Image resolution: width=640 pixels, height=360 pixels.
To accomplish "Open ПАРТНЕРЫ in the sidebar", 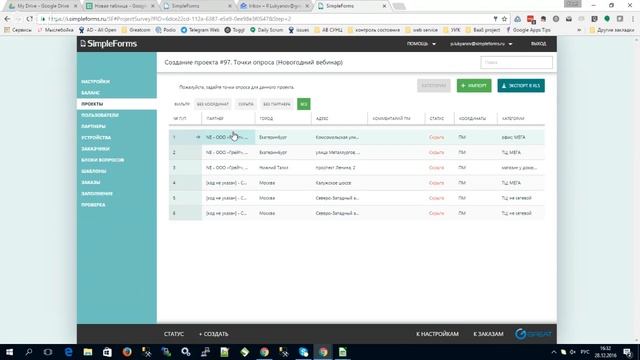I will [x=93, y=126].
